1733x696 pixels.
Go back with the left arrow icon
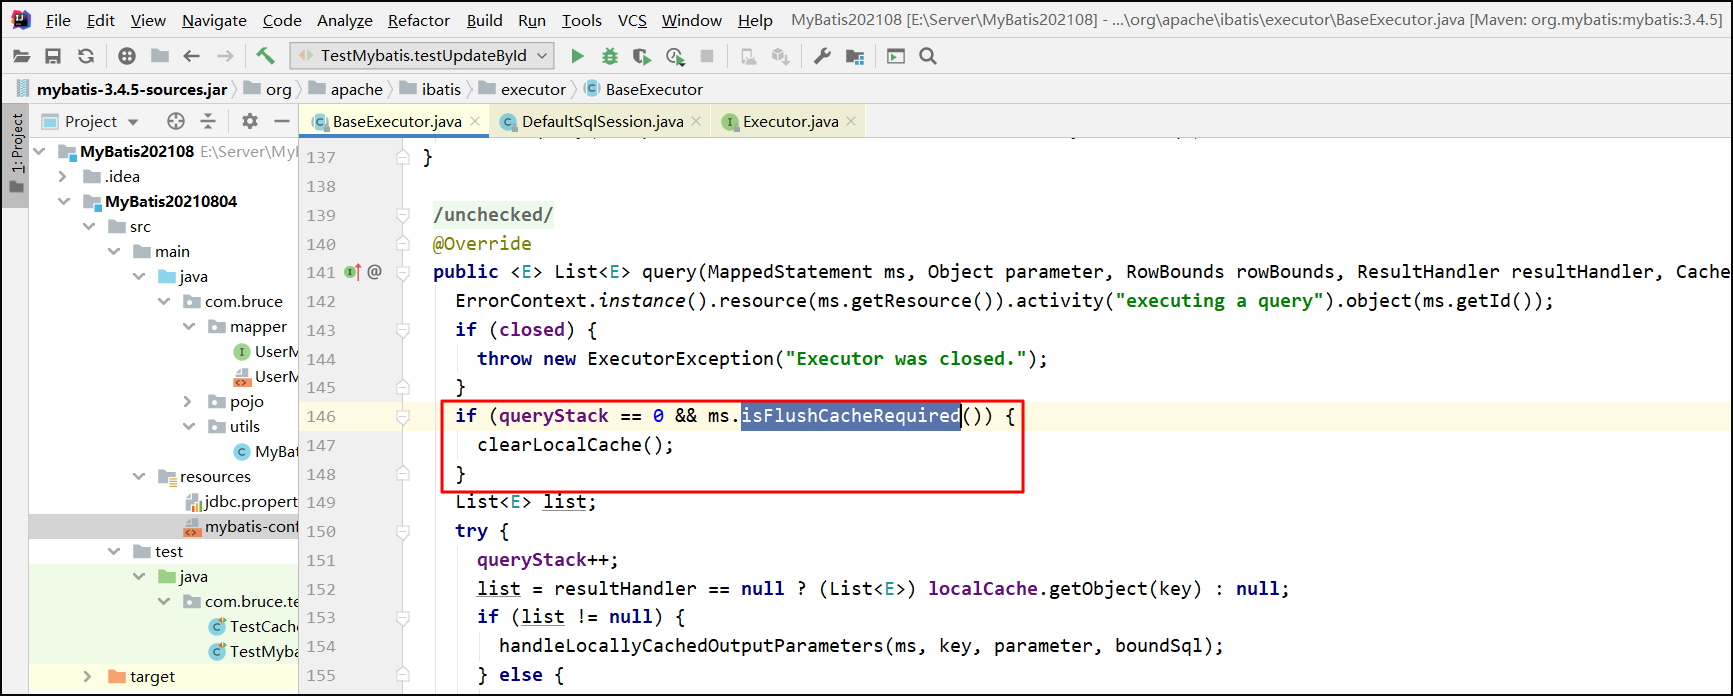[x=192, y=57]
